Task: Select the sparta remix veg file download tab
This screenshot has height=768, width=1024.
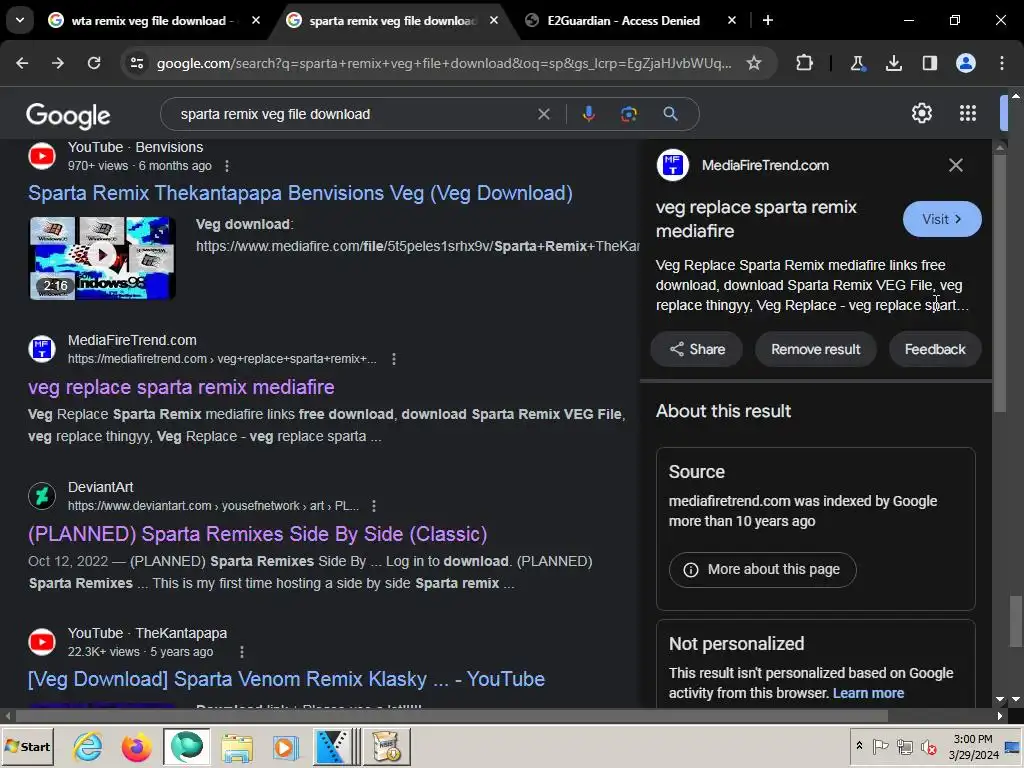Action: pyautogui.click(x=392, y=20)
